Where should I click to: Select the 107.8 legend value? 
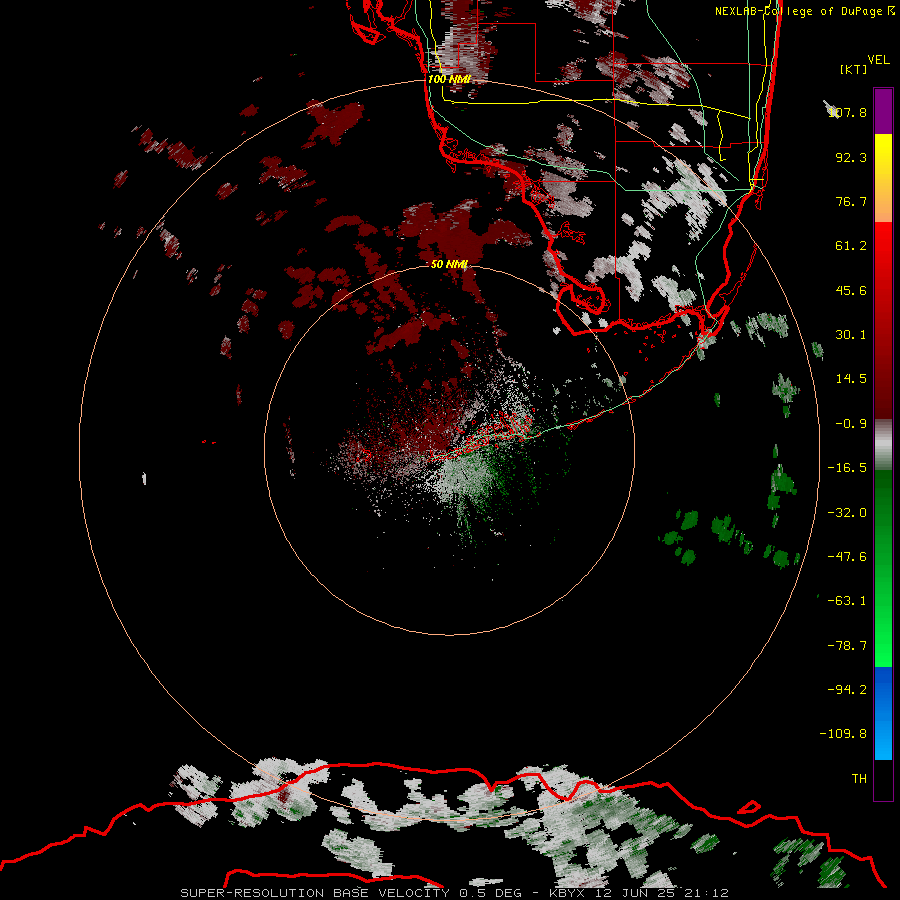[848, 112]
